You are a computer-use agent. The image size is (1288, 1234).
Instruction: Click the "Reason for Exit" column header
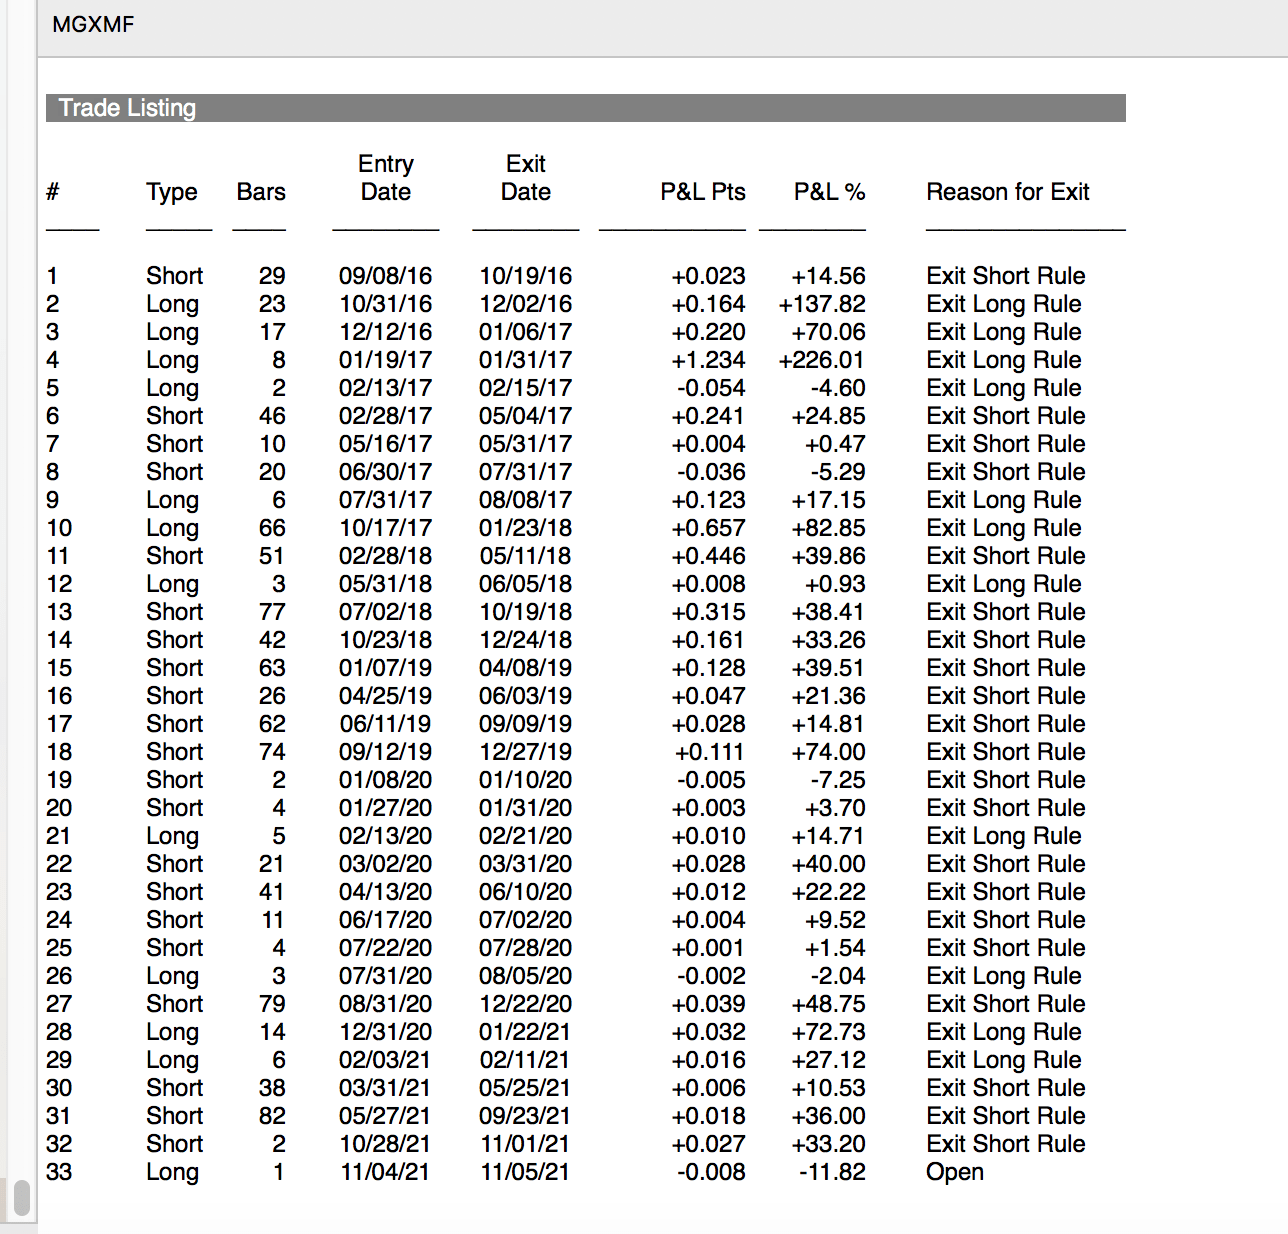(1008, 192)
